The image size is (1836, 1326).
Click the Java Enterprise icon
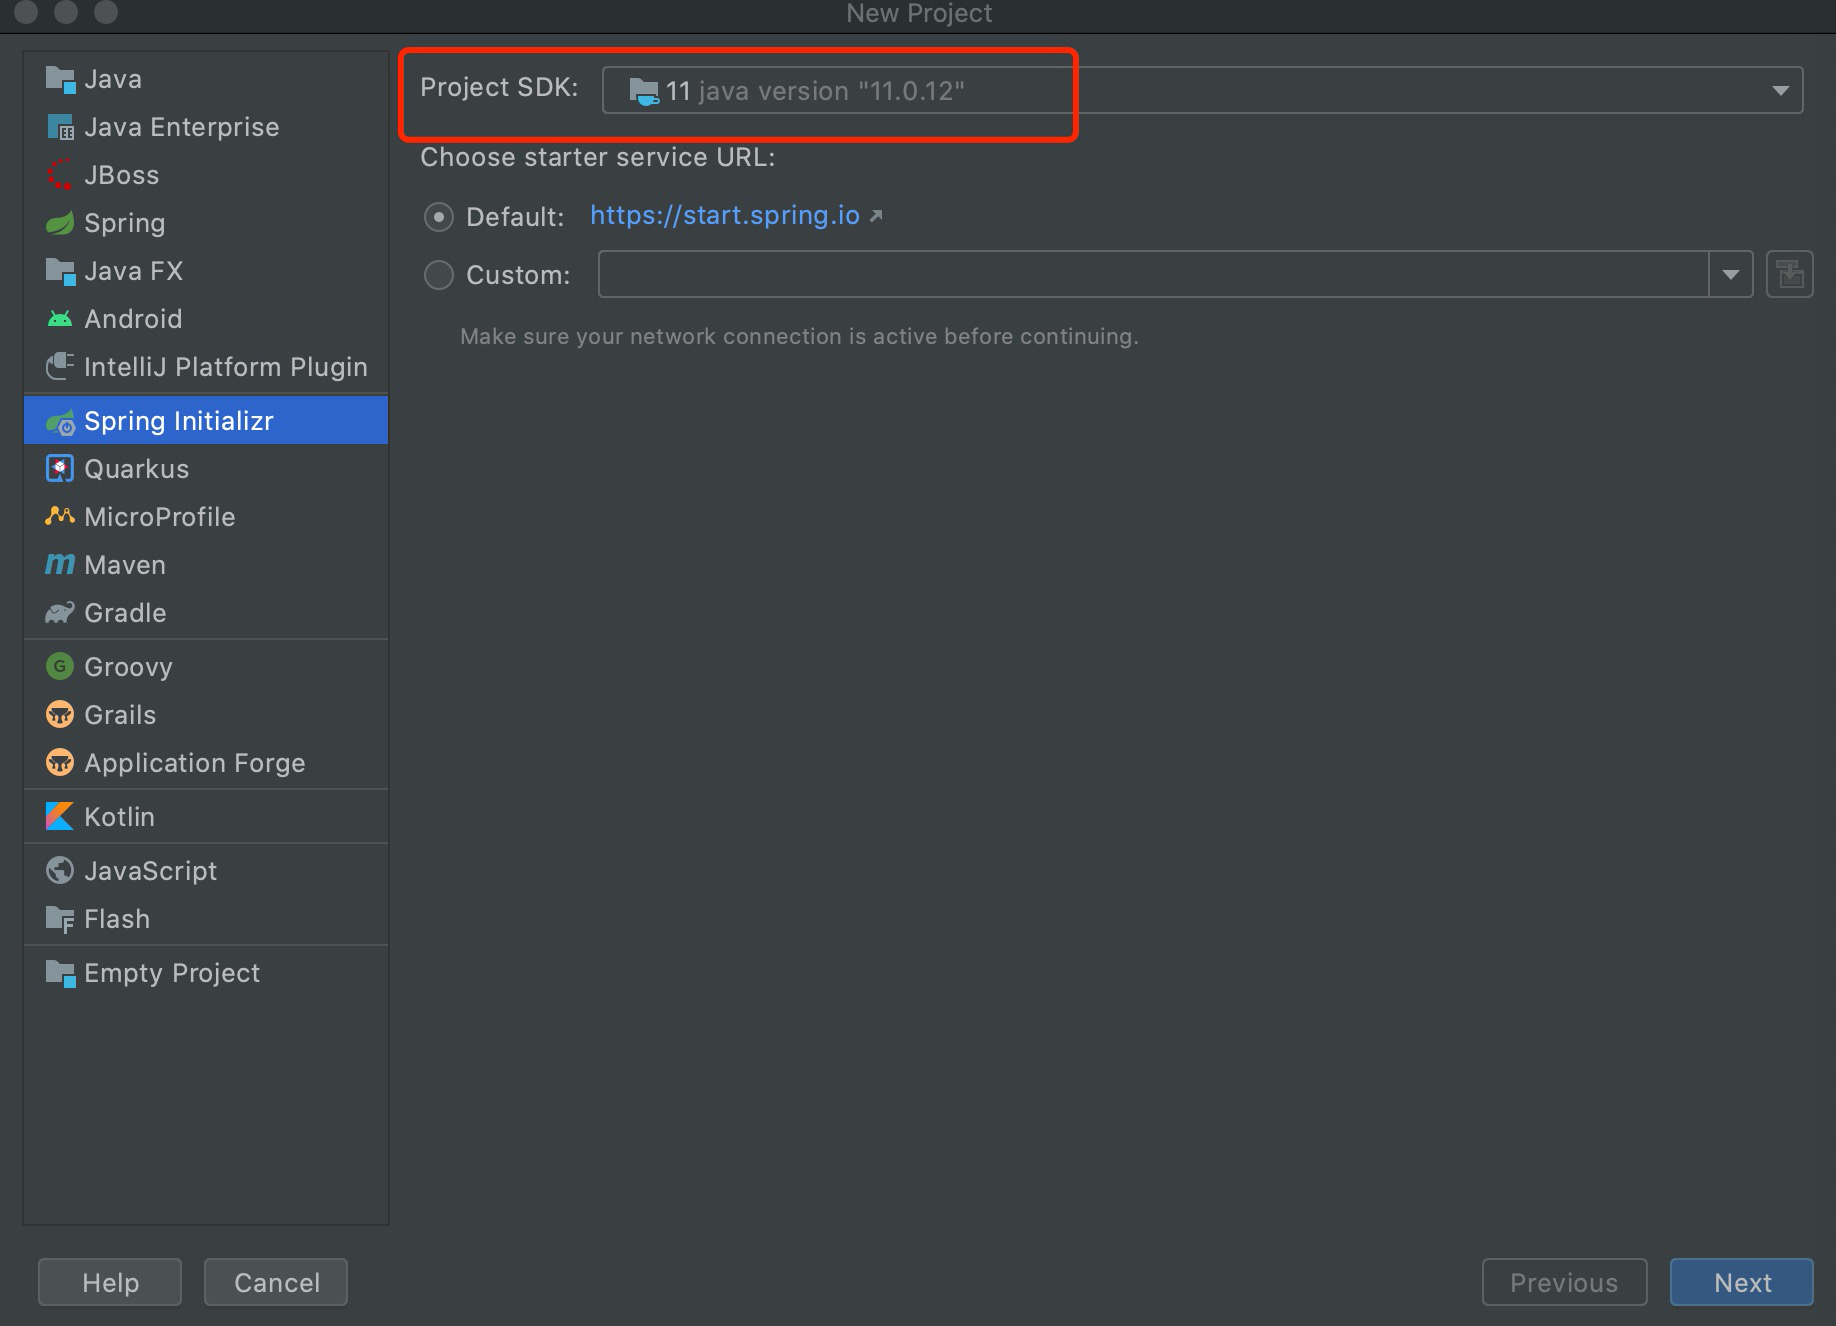click(x=60, y=127)
